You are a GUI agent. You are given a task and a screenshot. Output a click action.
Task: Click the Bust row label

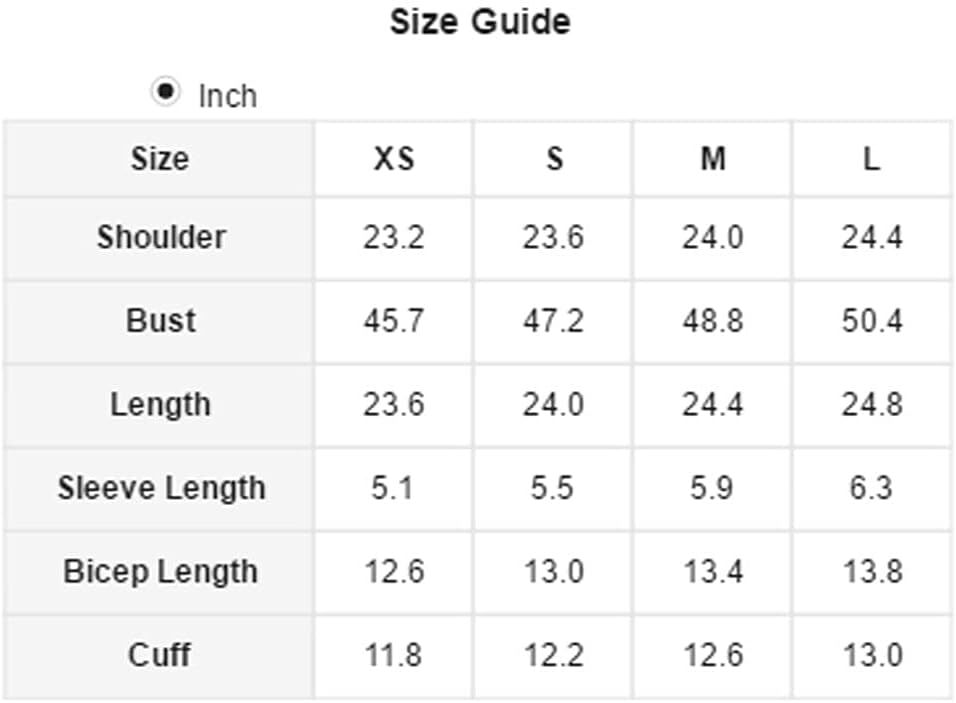pyautogui.click(x=161, y=321)
